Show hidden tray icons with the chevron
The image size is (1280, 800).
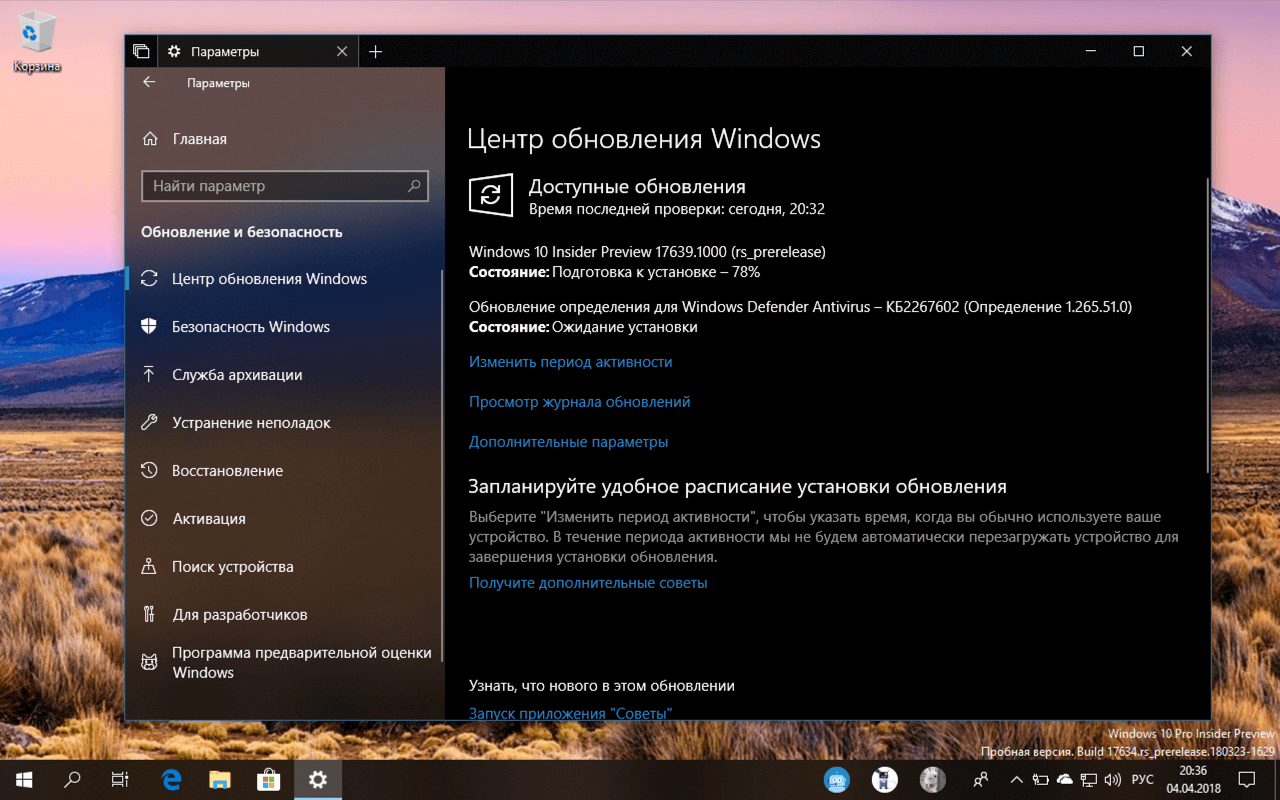1017,779
